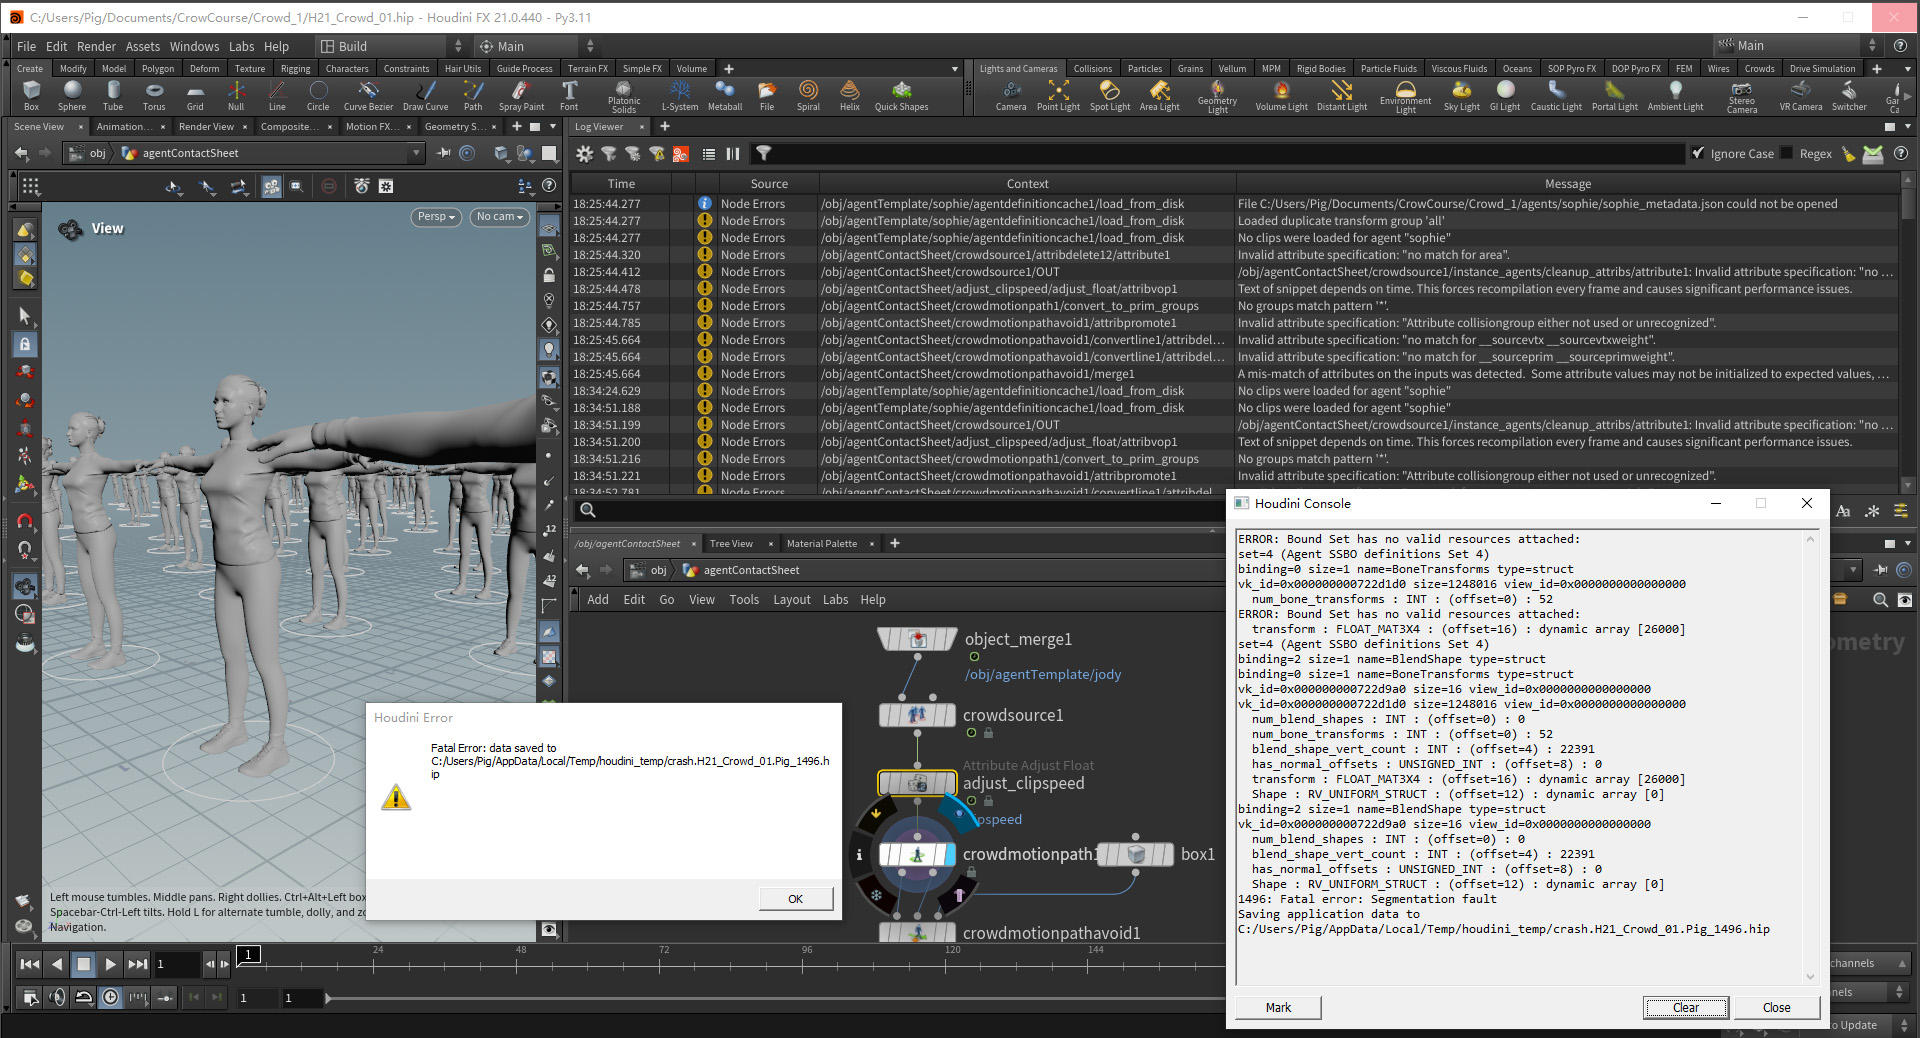Click Clear in the Houdini Console
This screenshot has width=1920, height=1038.
click(1685, 1008)
